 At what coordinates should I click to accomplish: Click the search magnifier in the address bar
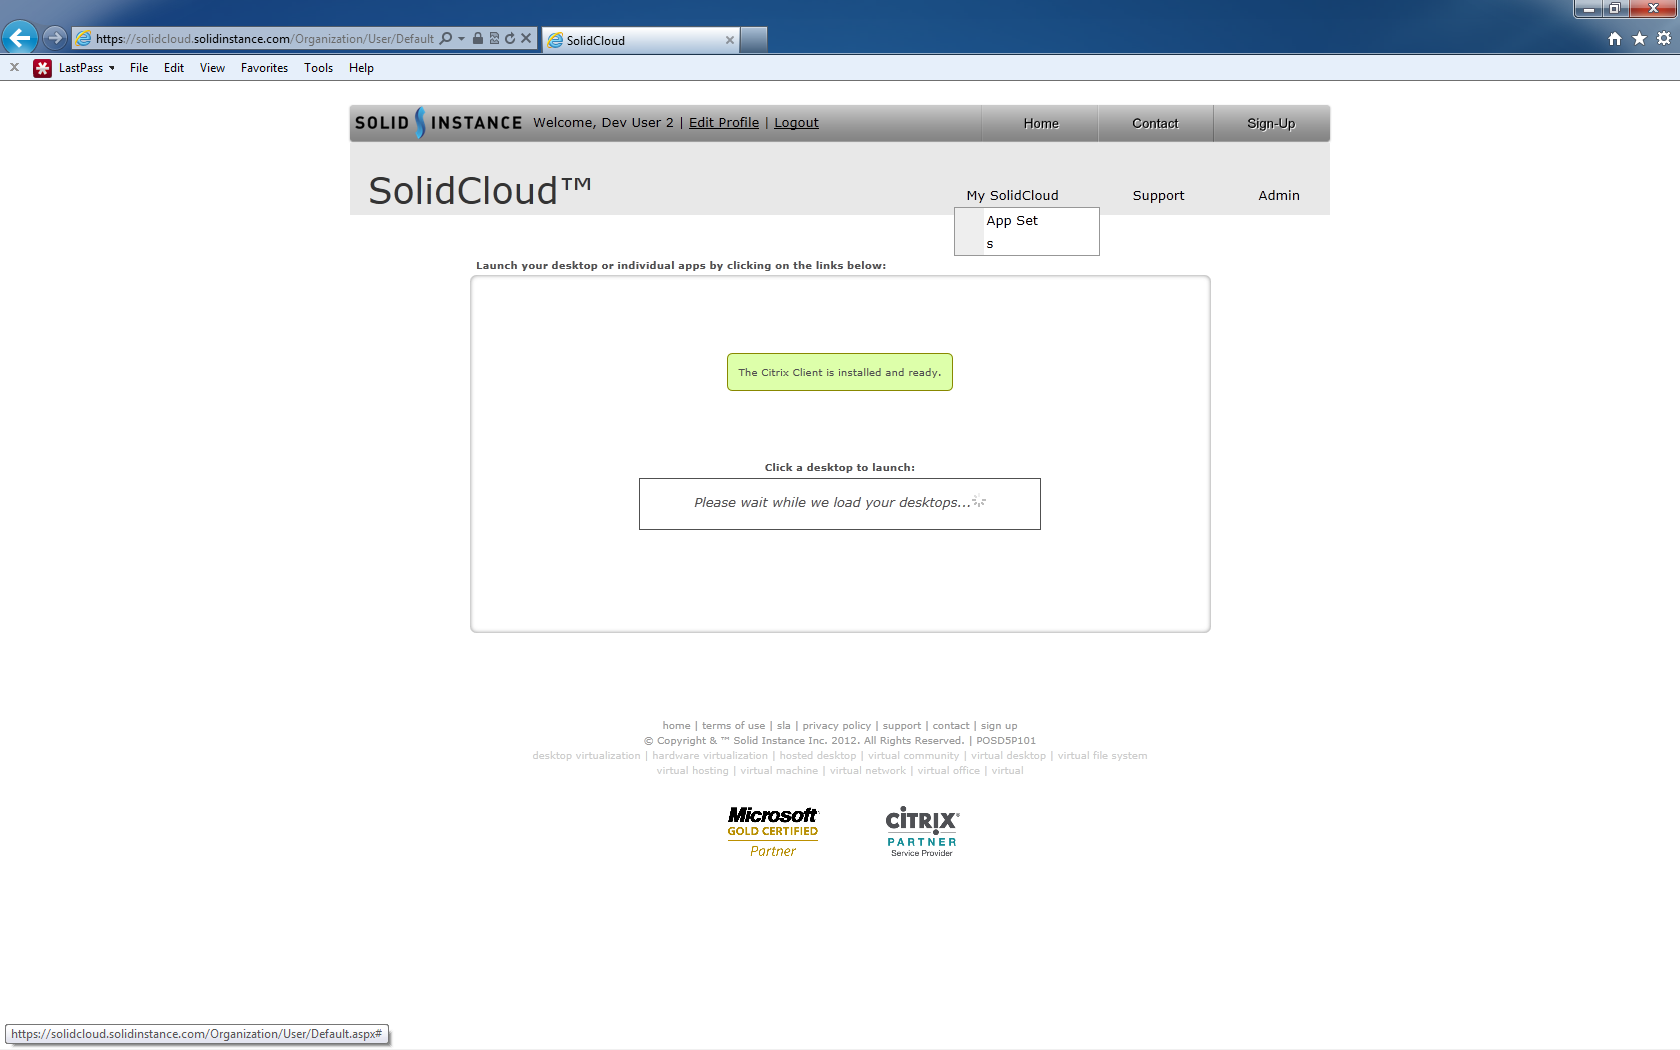coord(446,39)
